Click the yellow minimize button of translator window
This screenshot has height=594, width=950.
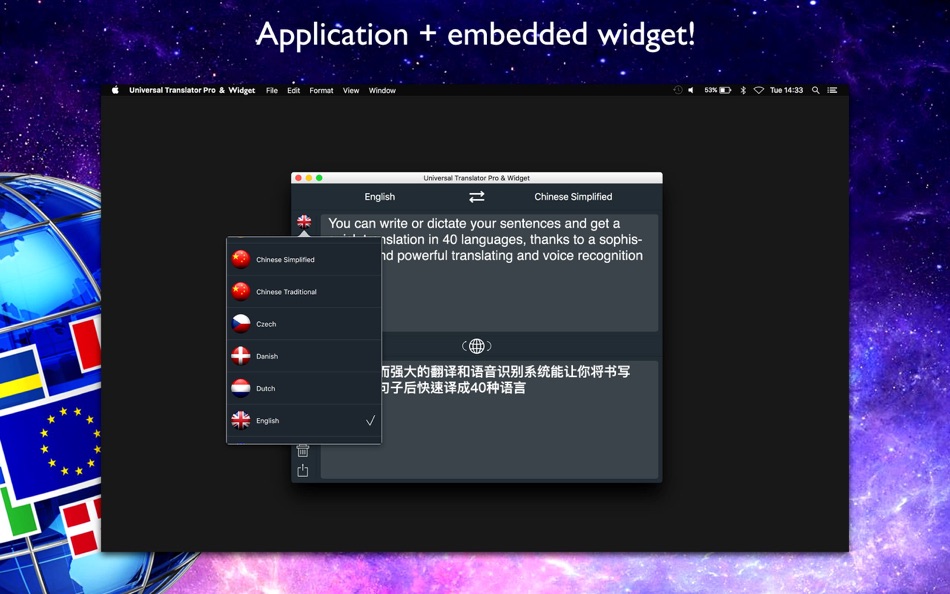pos(308,178)
